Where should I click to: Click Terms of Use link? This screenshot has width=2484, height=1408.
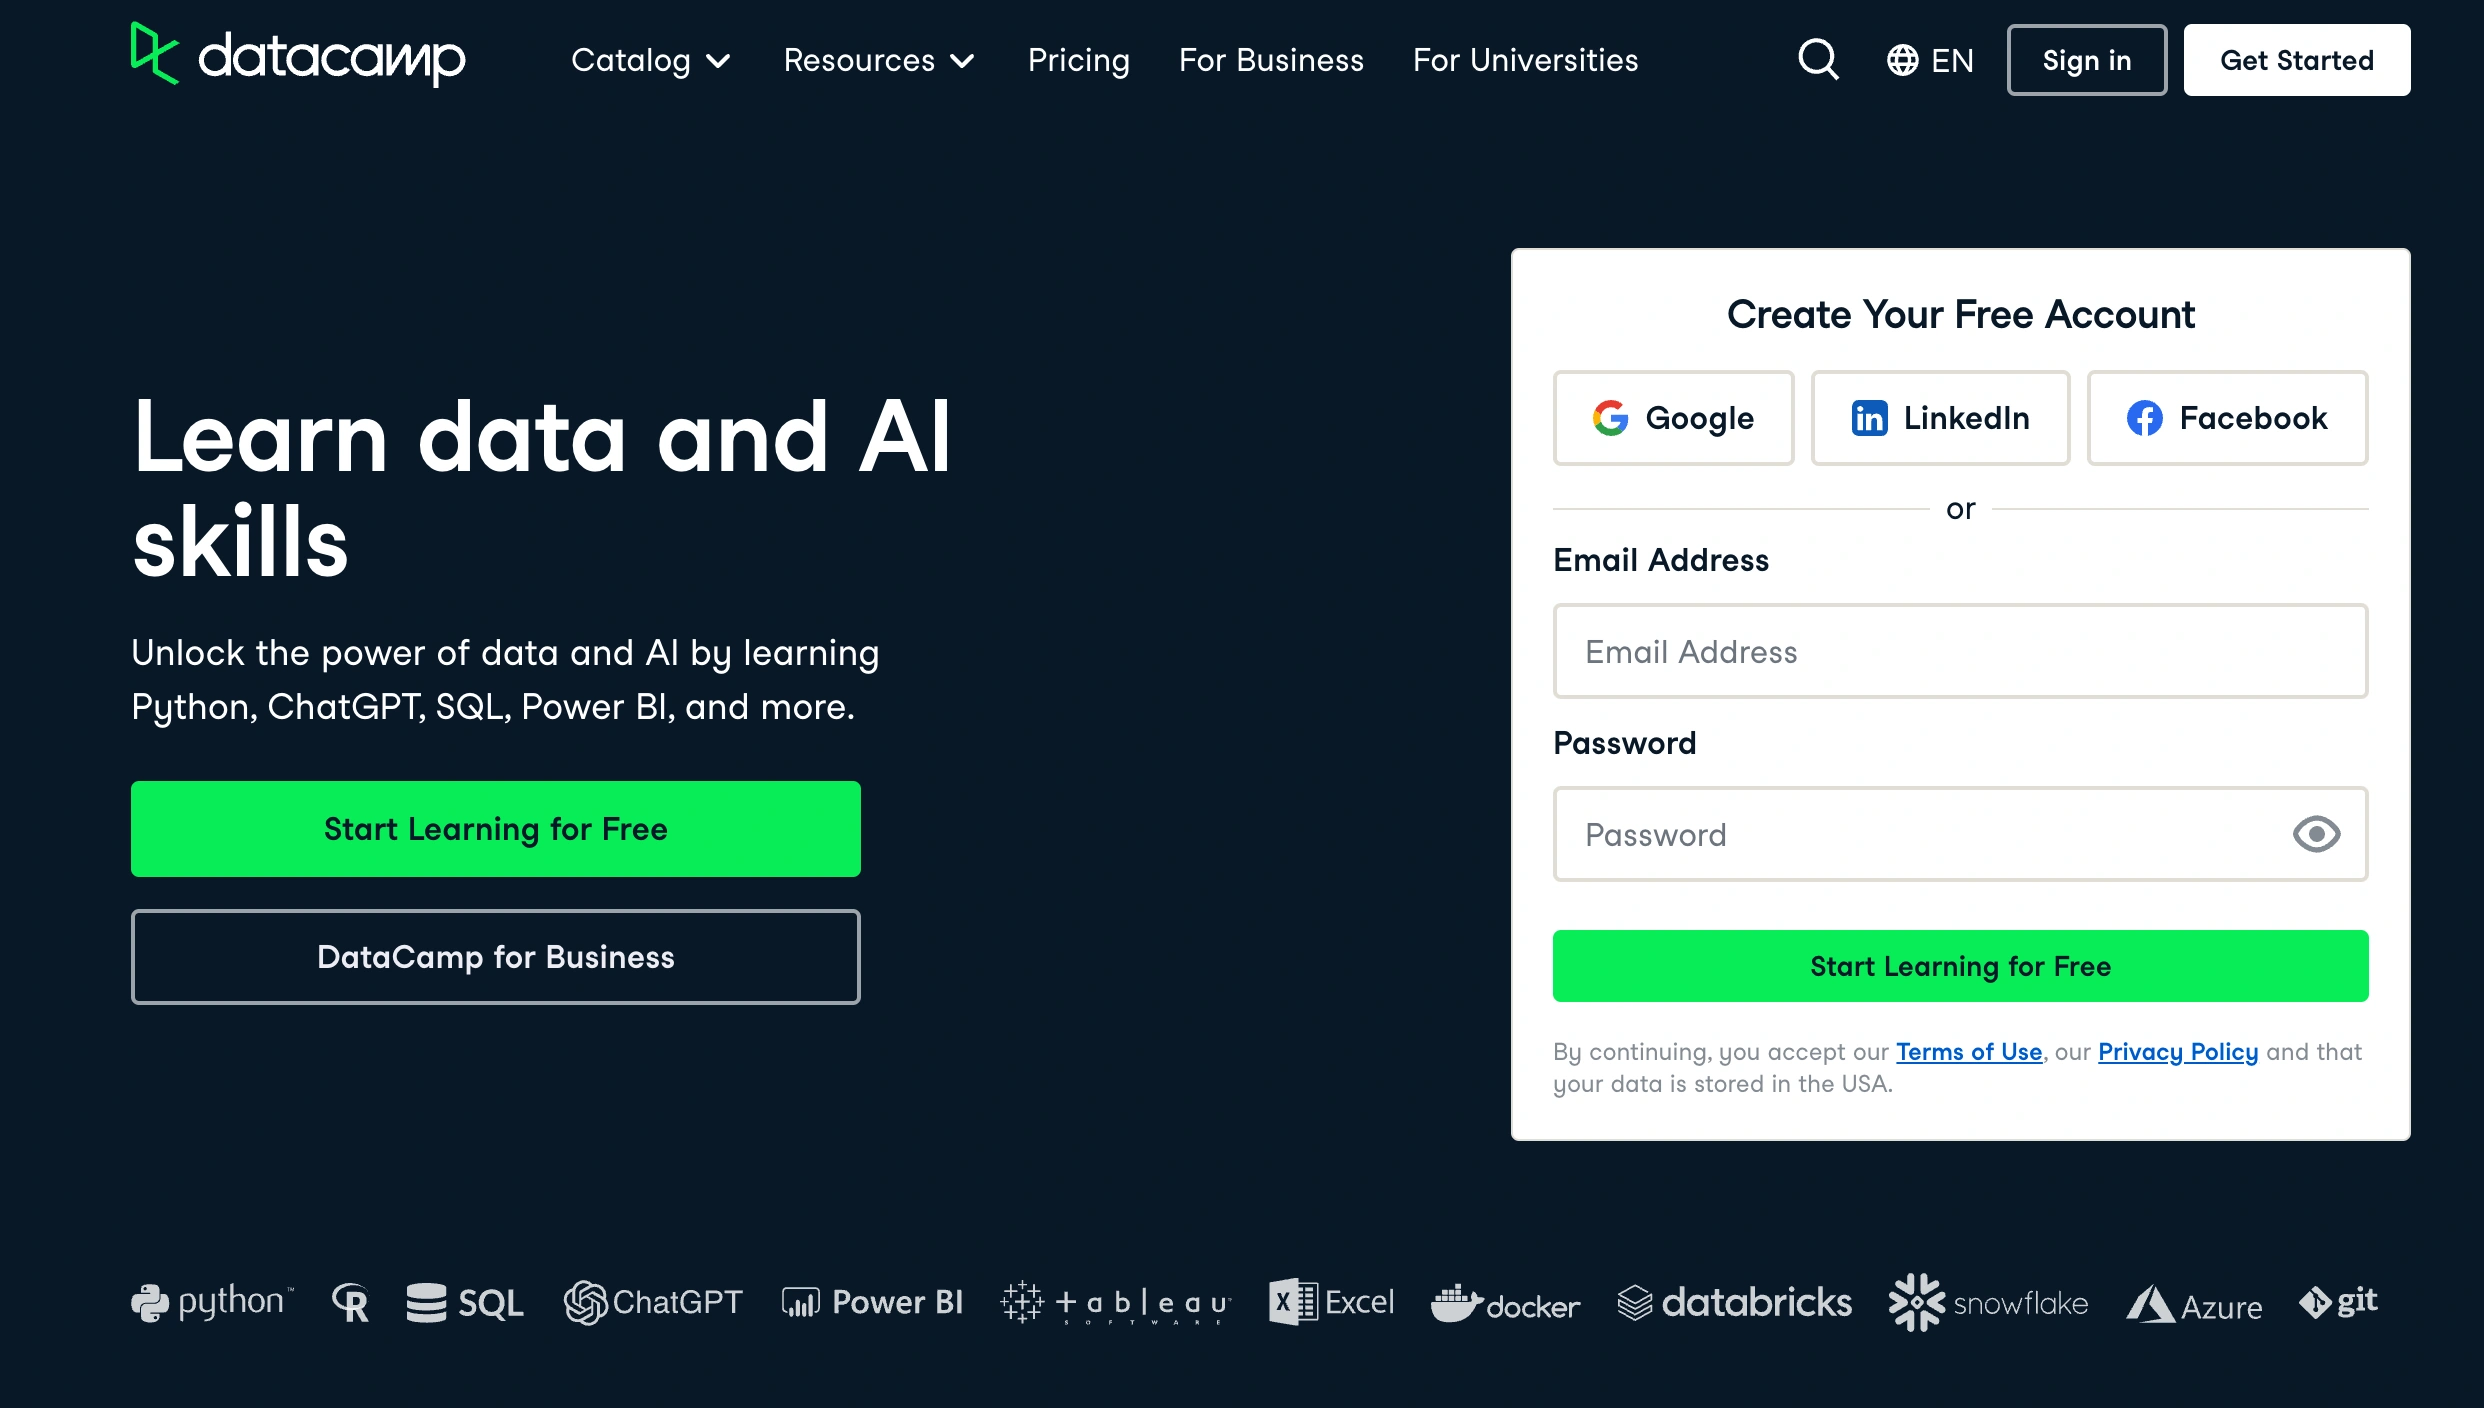1969,1051
